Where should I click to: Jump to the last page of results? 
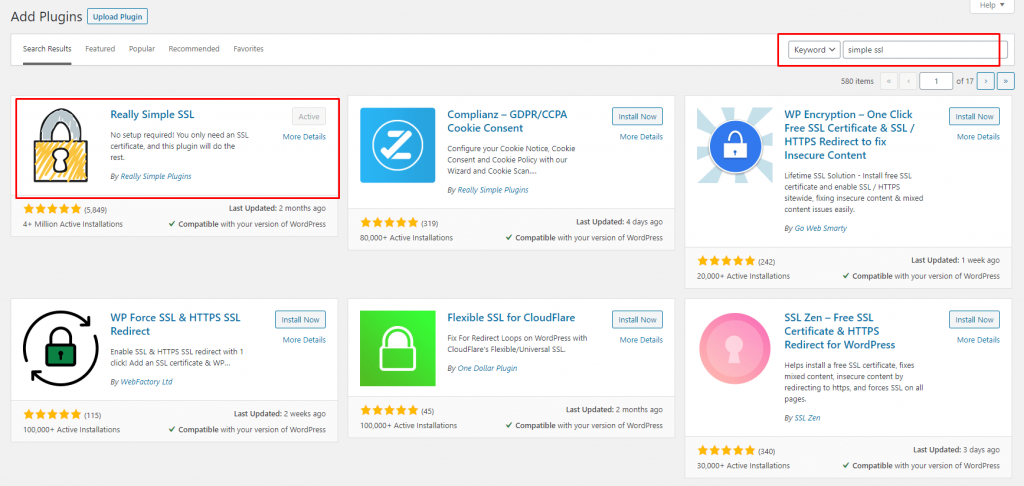point(1005,81)
